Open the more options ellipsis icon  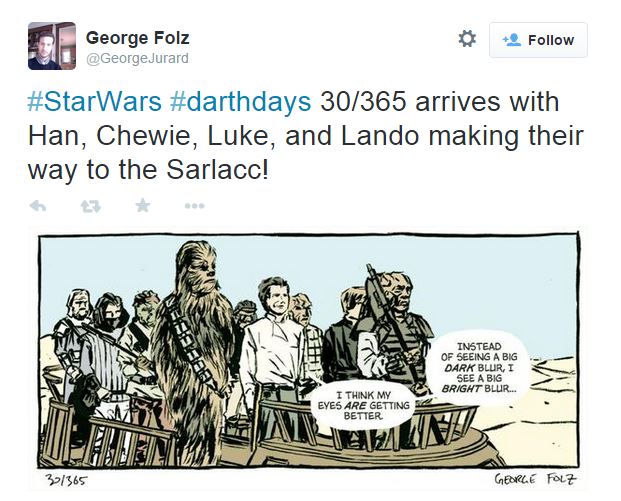tap(194, 206)
